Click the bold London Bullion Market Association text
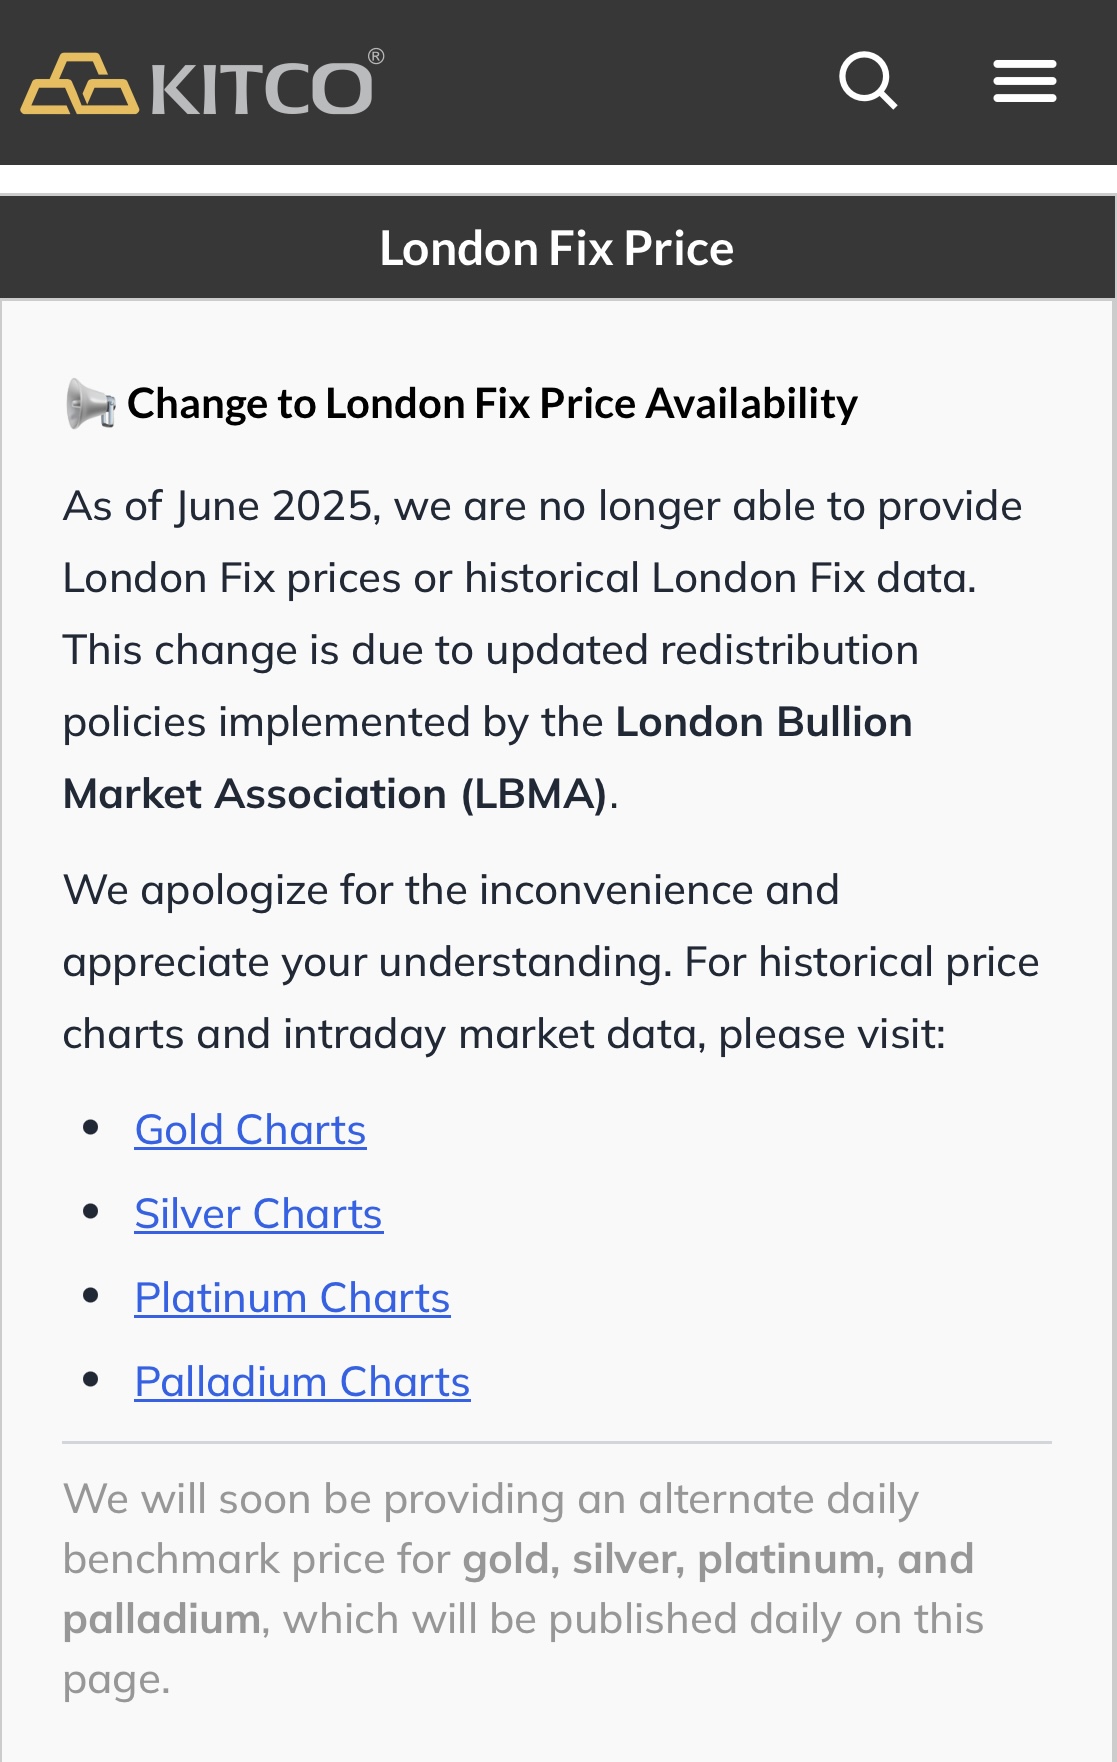The image size is (1117, 1762). [x=487, y=758]
